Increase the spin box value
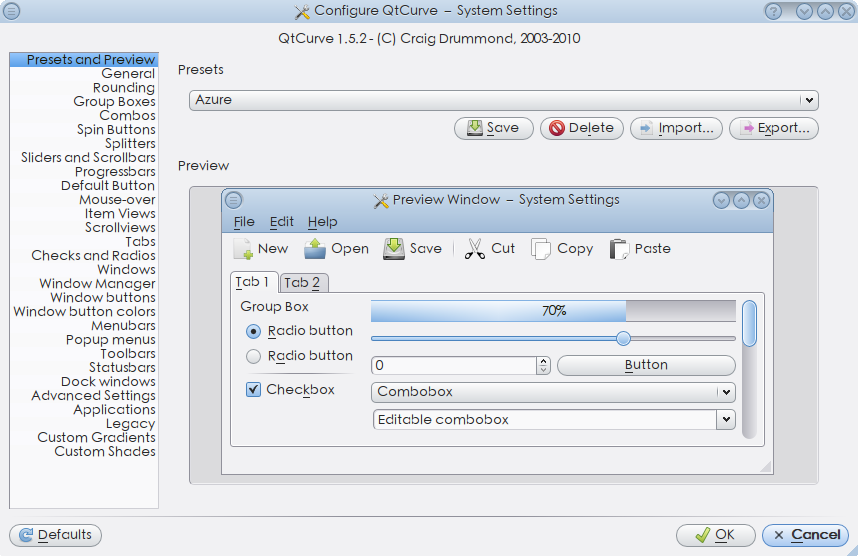Screen dimensions: 858x556 (543, 361)
